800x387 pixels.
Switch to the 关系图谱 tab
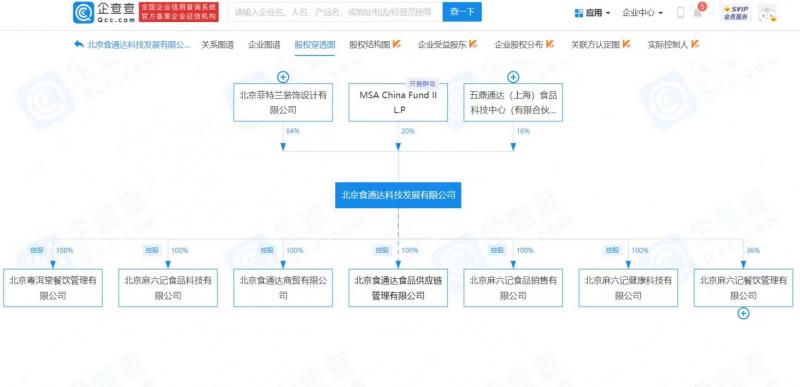217,44
